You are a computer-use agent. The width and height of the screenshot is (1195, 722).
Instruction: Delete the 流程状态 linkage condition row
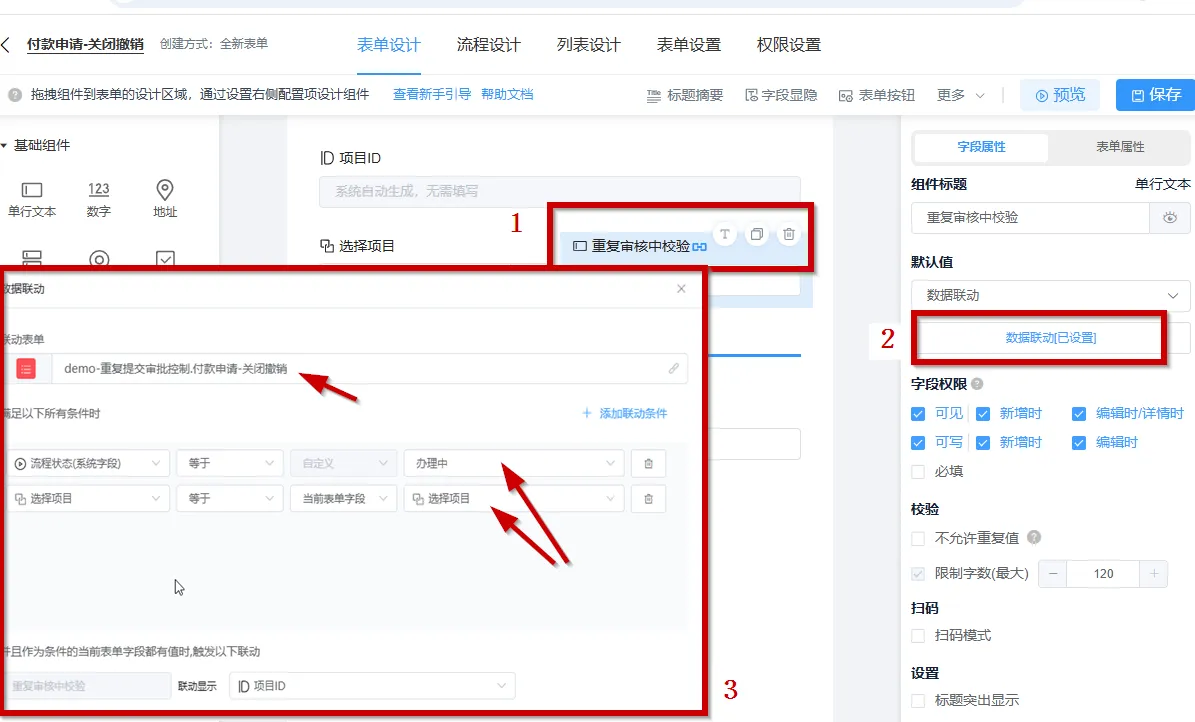(x=648, y=464)
